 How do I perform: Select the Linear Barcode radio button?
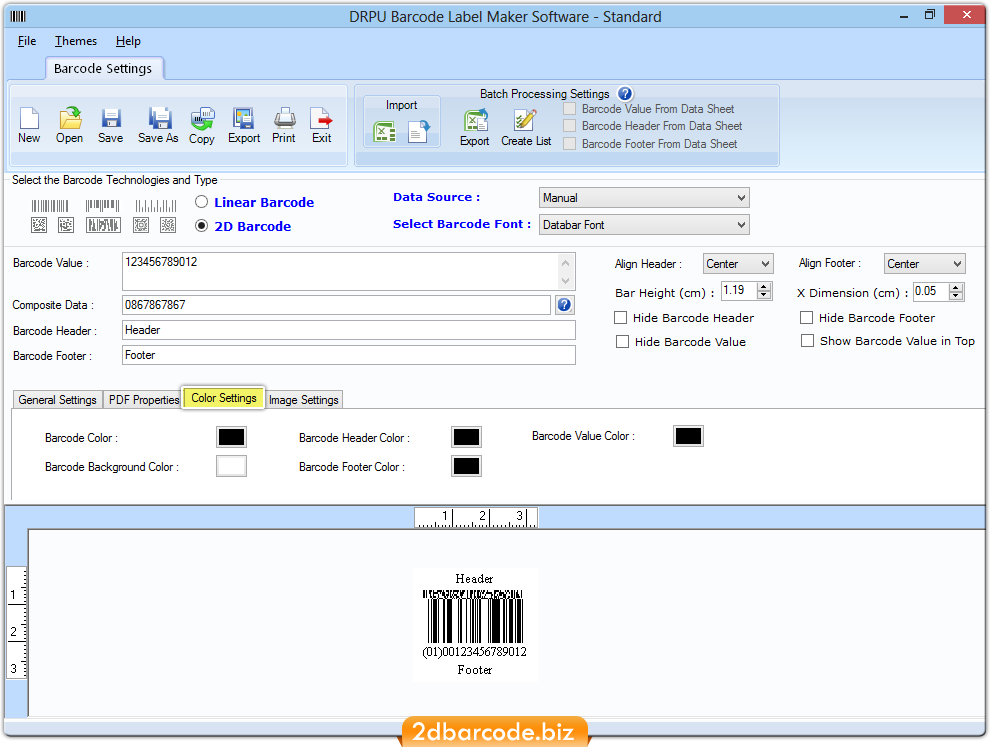tap(201, 202)
